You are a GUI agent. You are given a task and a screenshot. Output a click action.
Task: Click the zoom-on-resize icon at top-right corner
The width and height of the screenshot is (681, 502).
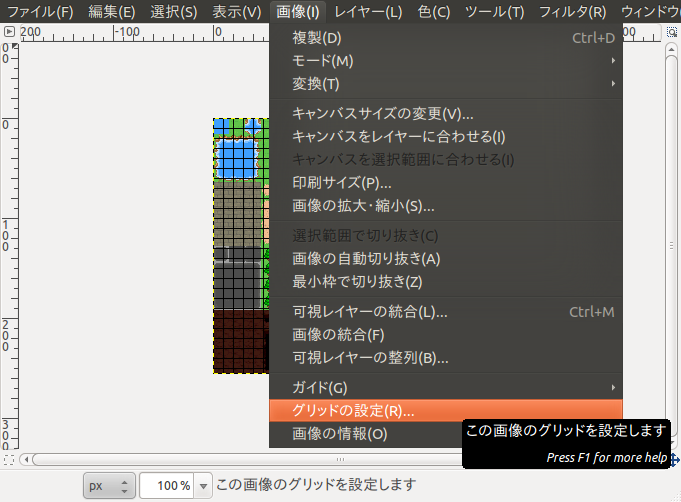(x=673, y=32)
